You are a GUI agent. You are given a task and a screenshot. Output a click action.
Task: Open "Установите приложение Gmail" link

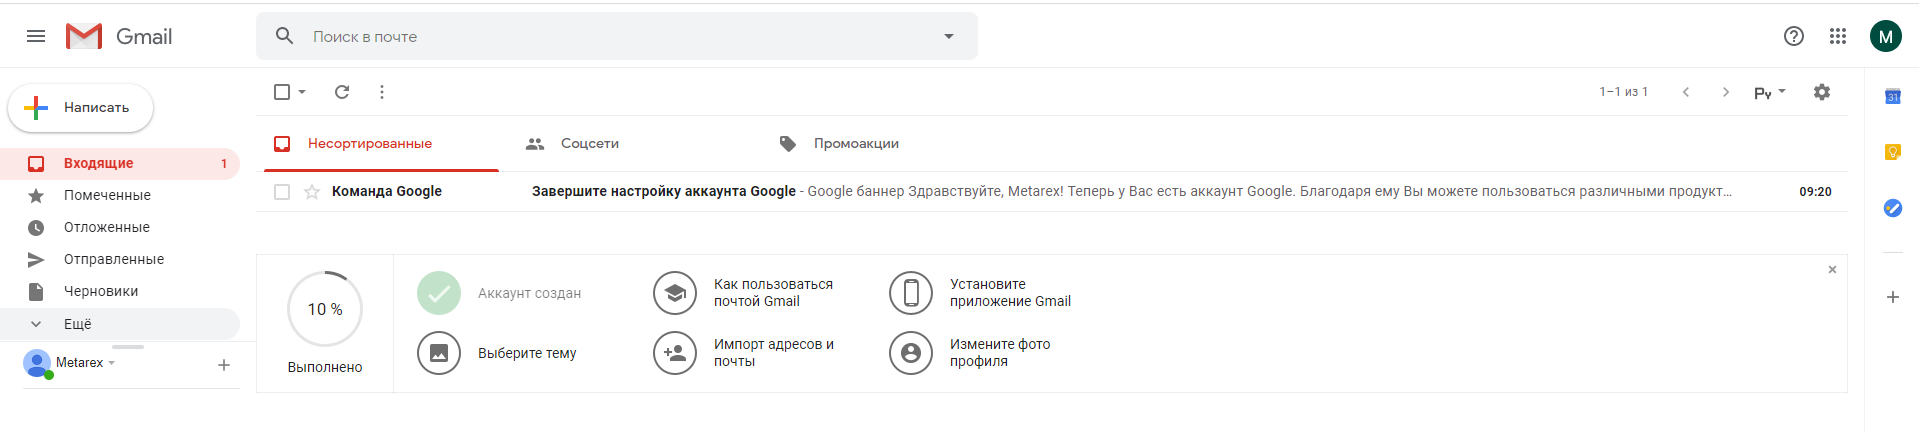pyautogui.click(x=1010, y=293)
